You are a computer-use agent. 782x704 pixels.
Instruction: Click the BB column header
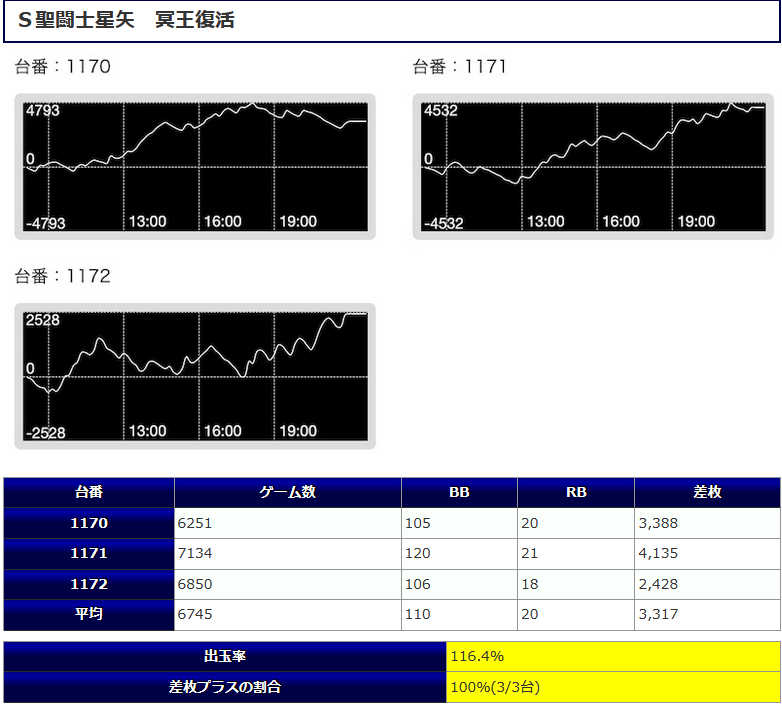459,492
